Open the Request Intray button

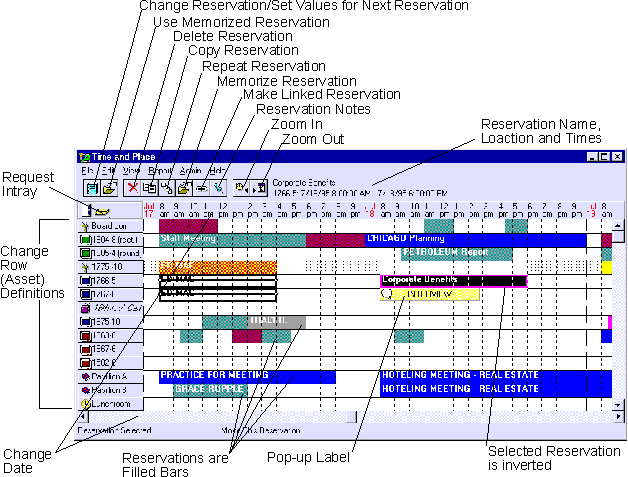[100, 210]
